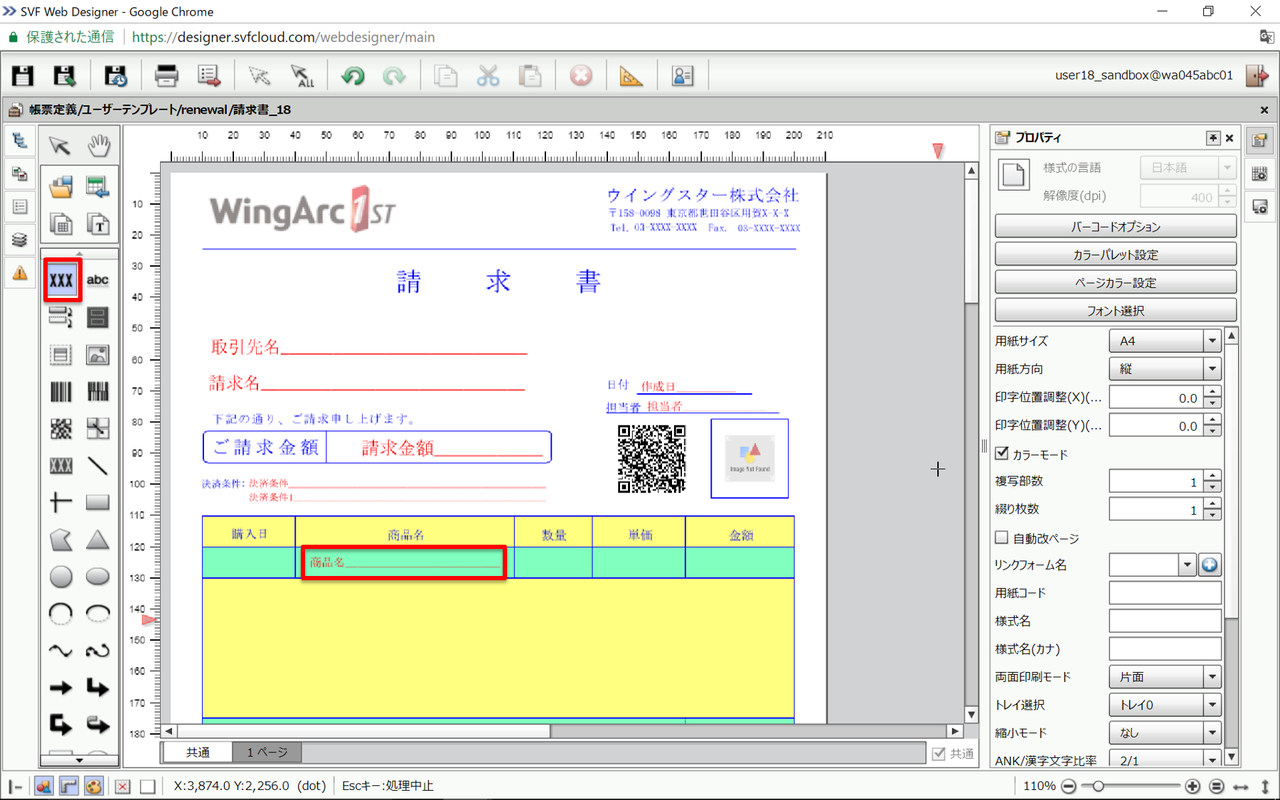The width and height of the screenshot is (1280, 800).
Task: Click the Save icon in the toolbar
Action: pos(22,76)
